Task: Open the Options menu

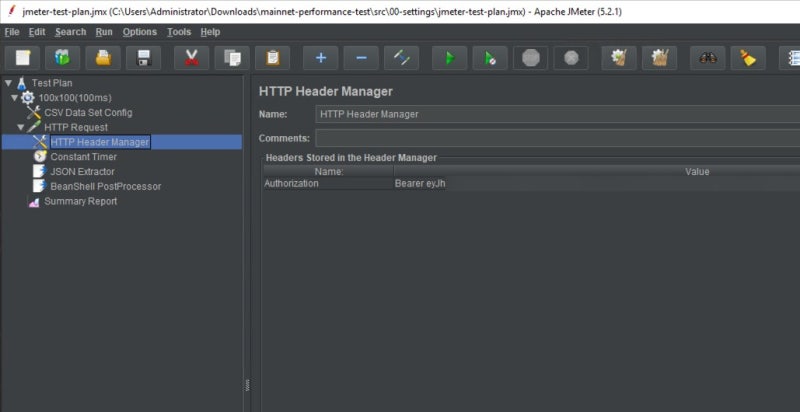Action: [140, 32]
